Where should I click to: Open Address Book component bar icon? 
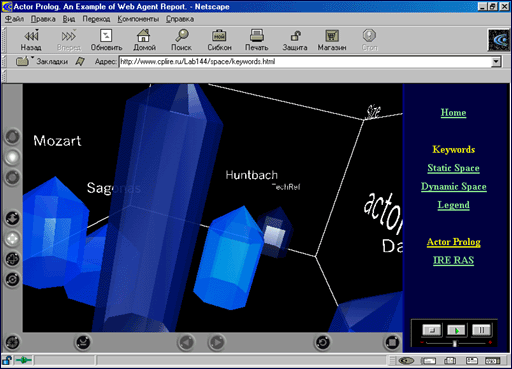472,361
